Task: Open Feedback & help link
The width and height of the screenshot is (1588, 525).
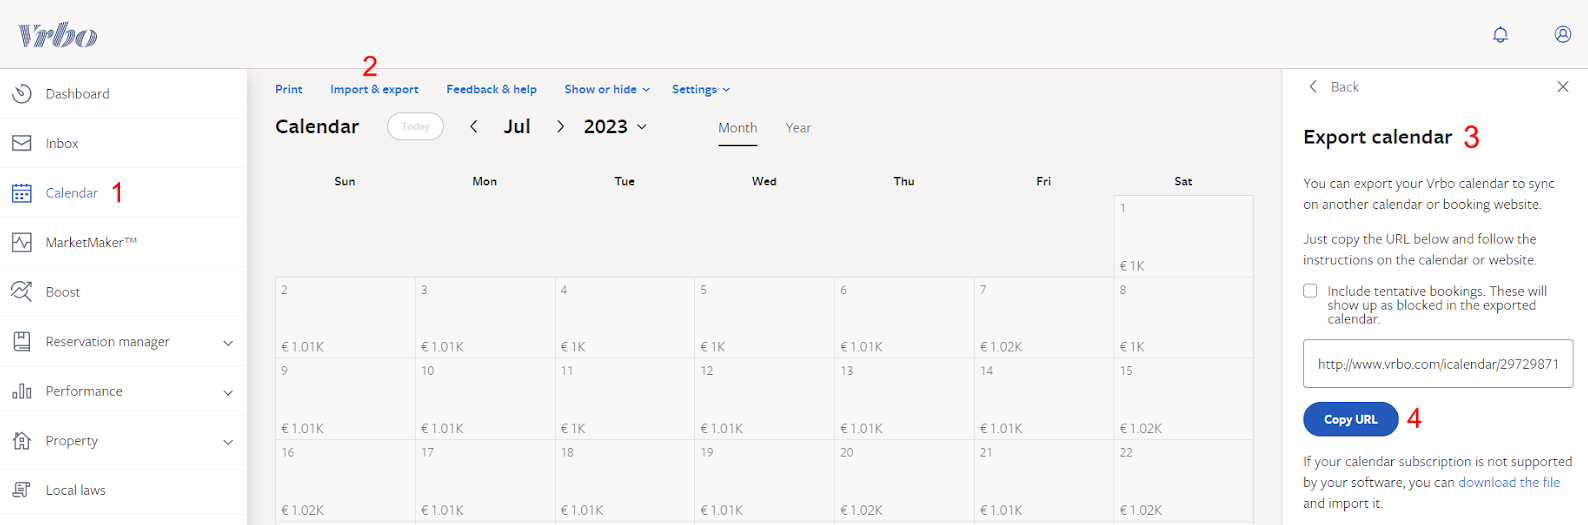Action: pos(491,89)
